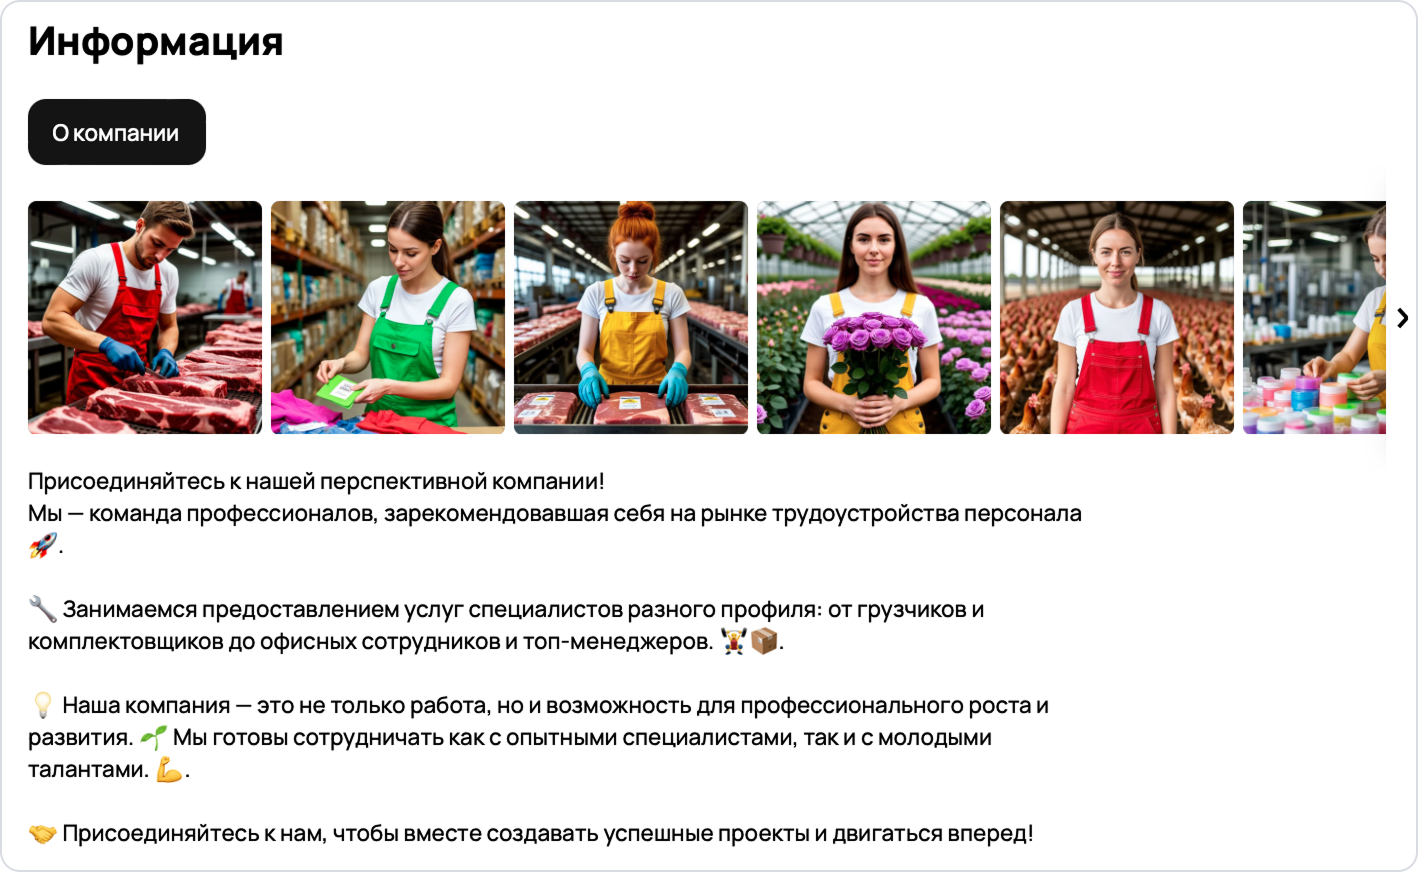This screenshot has width=1418, height=872.
Task: Click the cardboard box emoji
Action: pyautogui.click(x=764, y=641)
